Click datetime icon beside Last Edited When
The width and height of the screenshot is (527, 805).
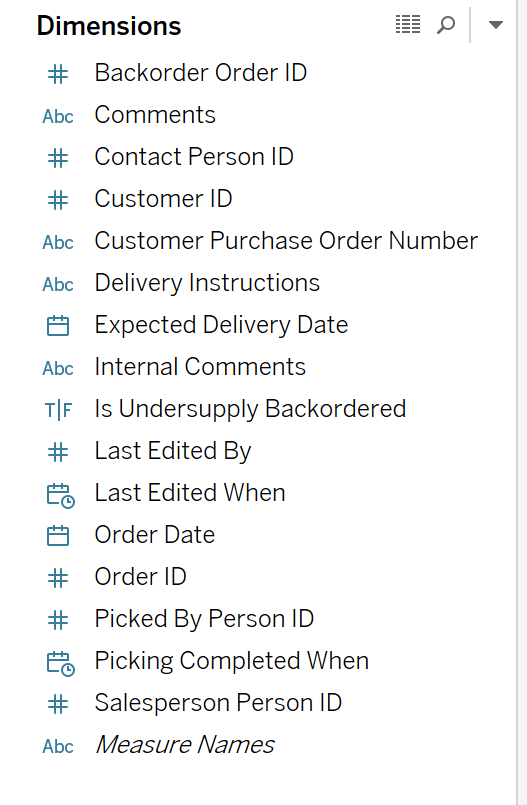click(x=61, y=495)
